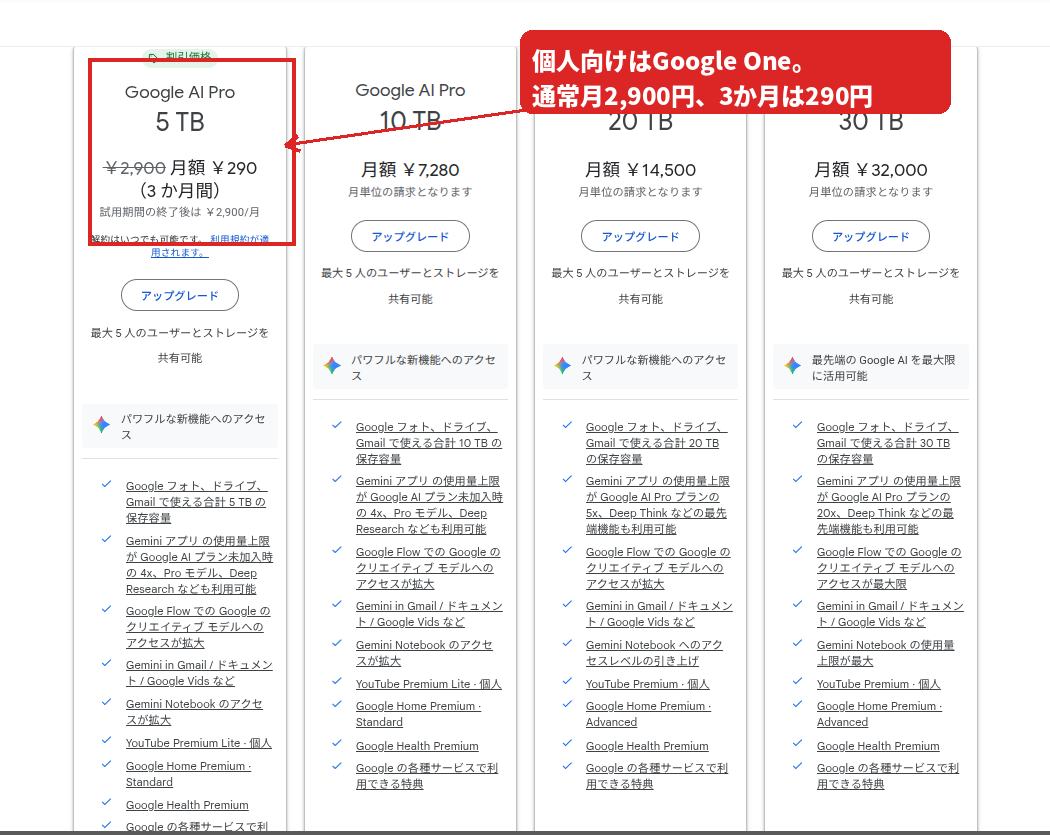Image resolution: width=1050 pixels, height=835 pixels.
Task: Click the discounted 月額 ¥290 price
Action: (214, 167)
